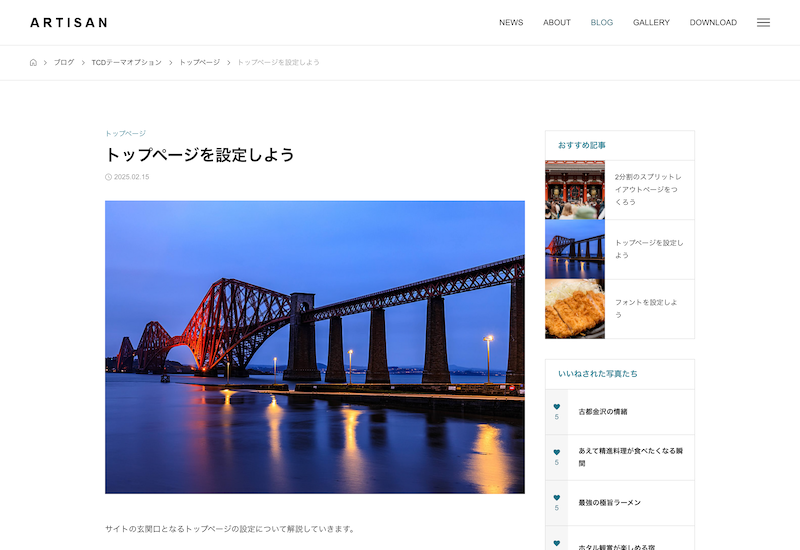Like the 古都金沢の情緒 heart icon
The image size is (800, 550).
click(557, 407)
